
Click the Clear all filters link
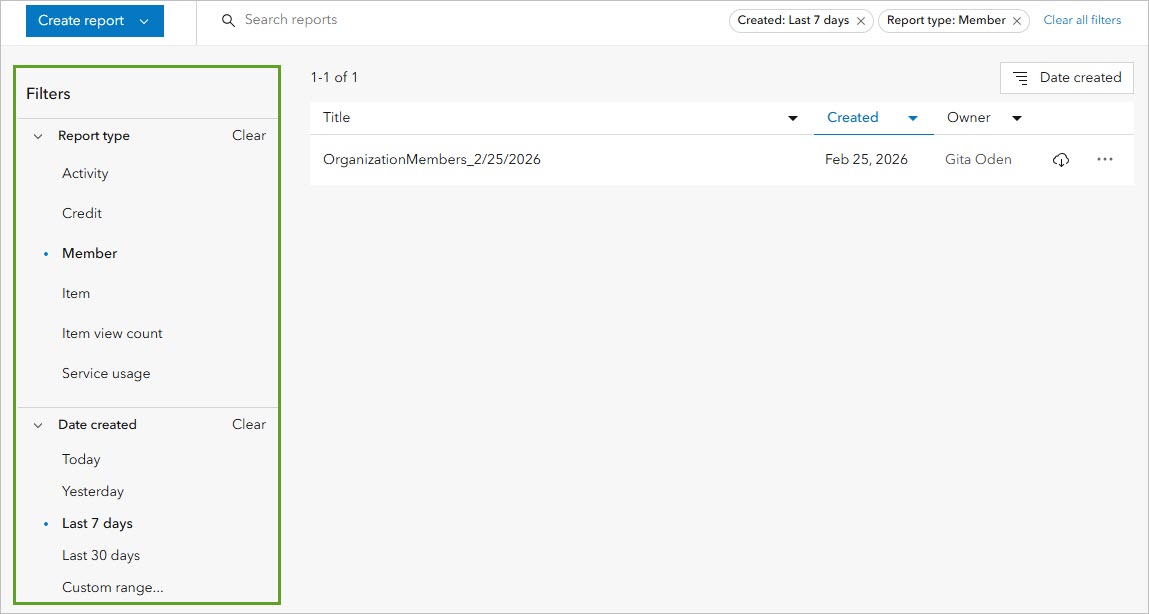tap(1082, 19)
